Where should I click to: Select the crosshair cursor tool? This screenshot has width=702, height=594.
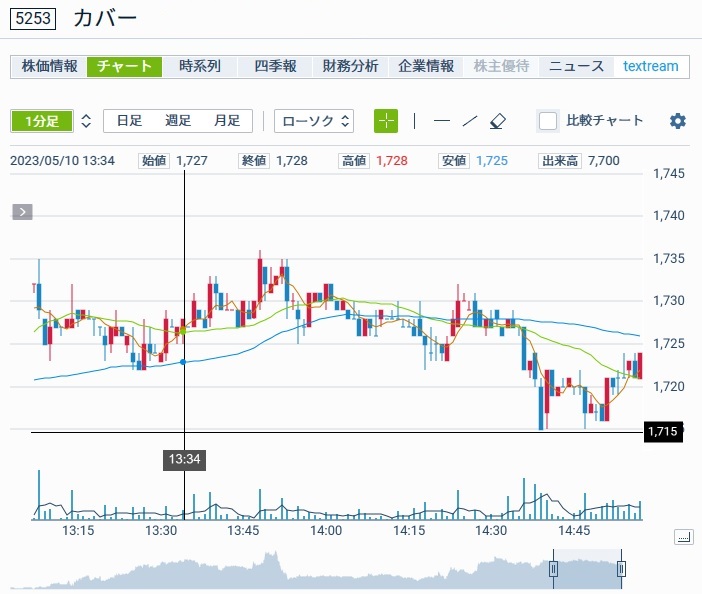(x=386, y=121)
